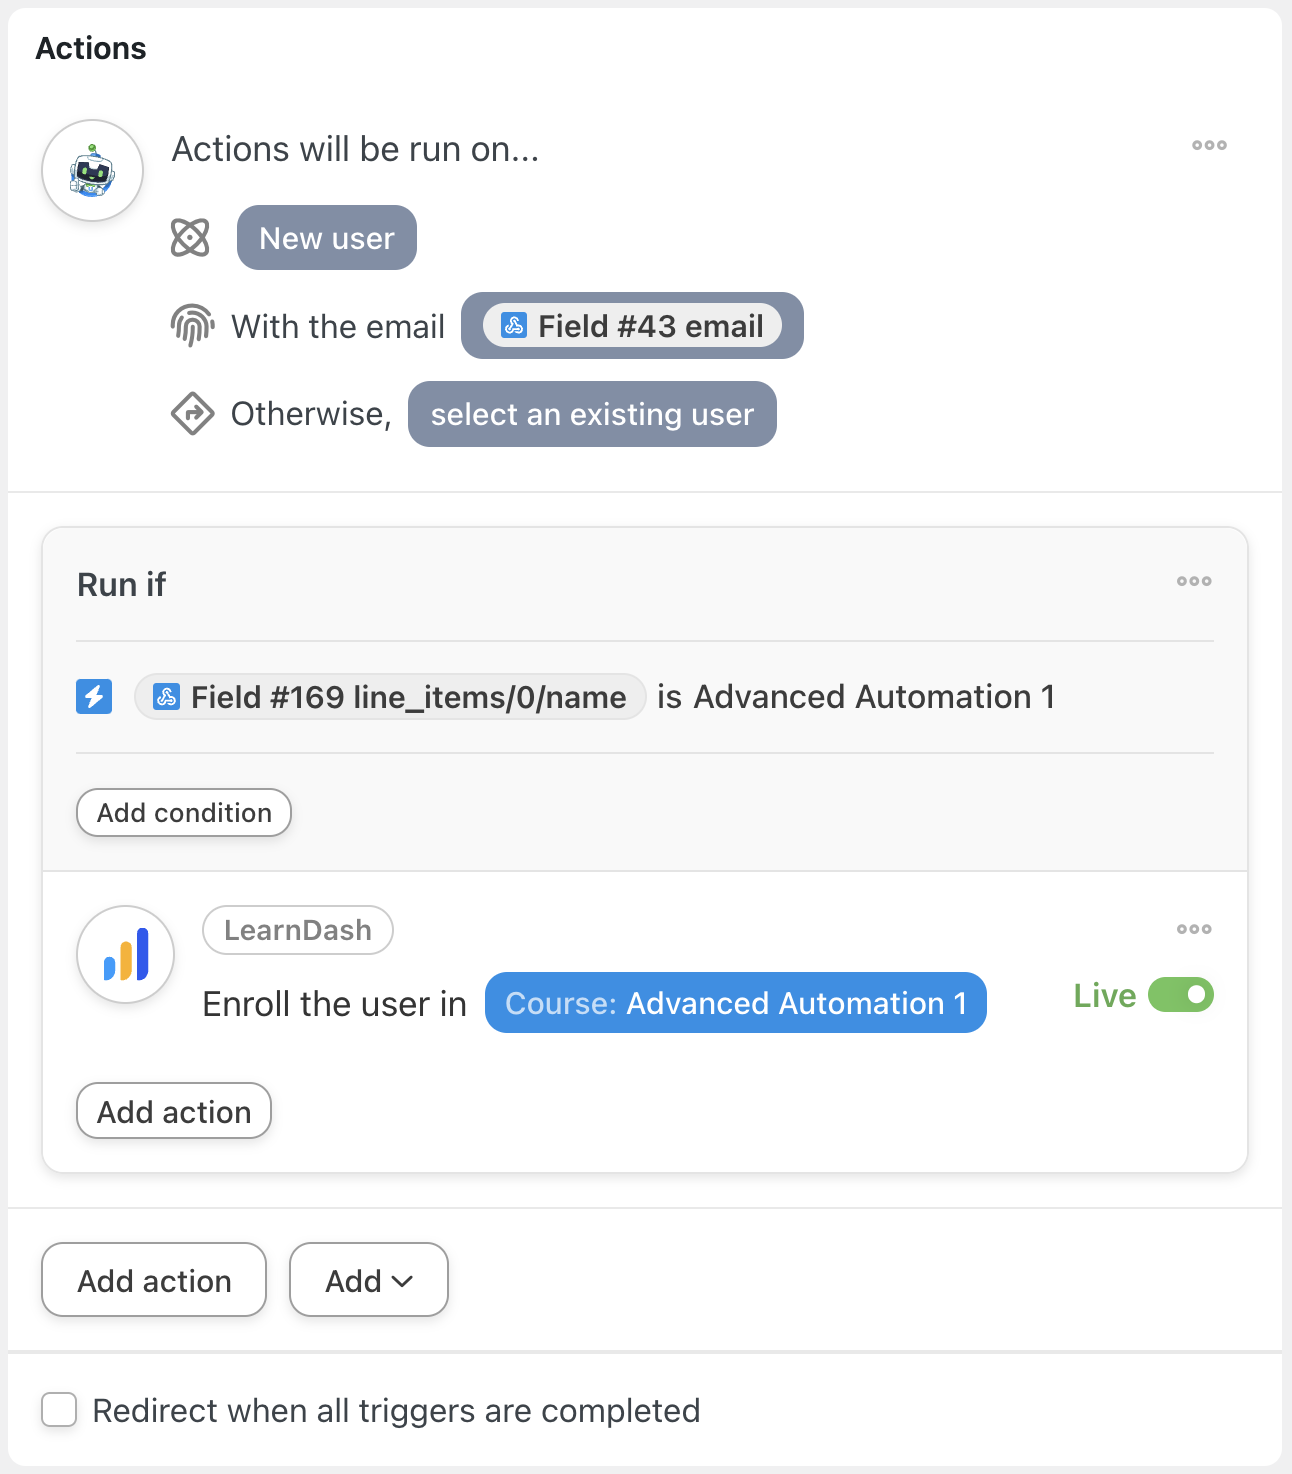
Task: Click the bottom Add action button
Action: 154,1280
